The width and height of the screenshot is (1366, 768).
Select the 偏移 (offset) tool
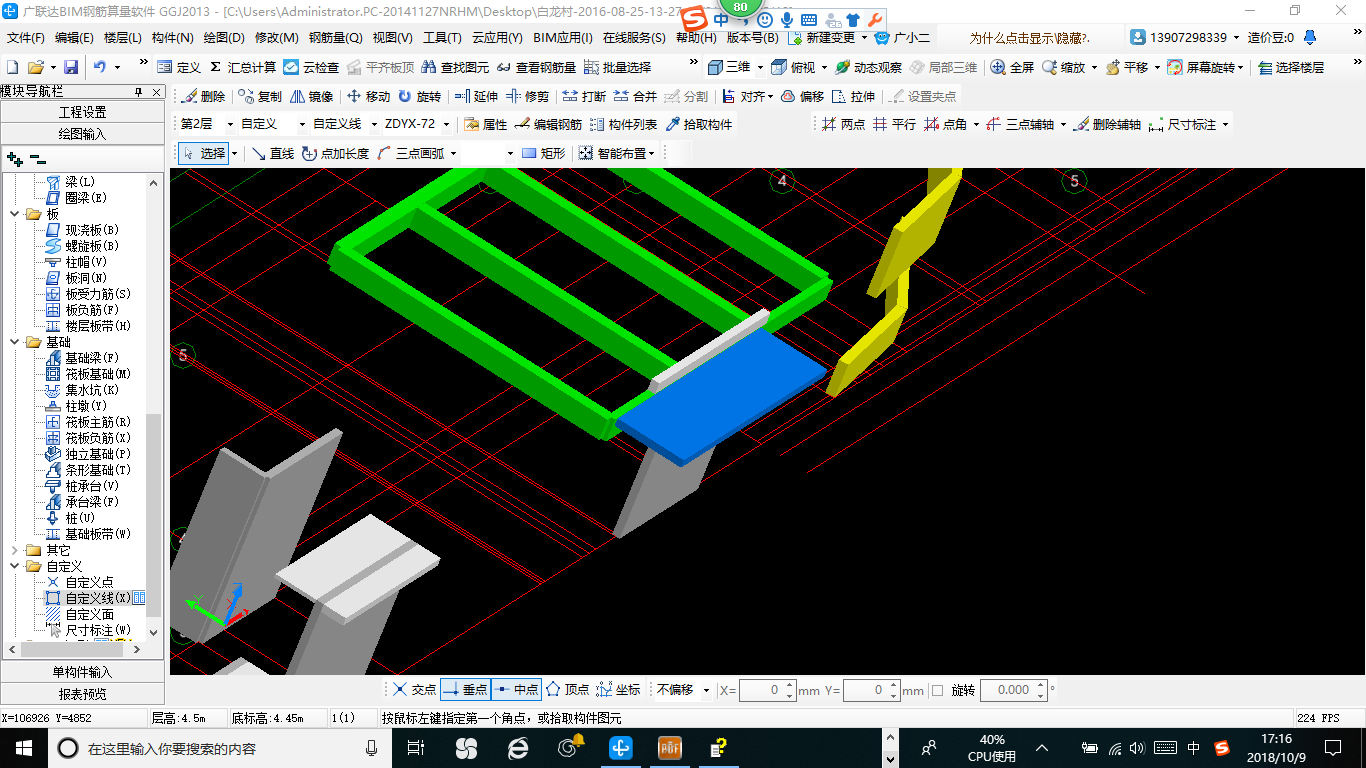pyautogui.click(x=802, y=97)
